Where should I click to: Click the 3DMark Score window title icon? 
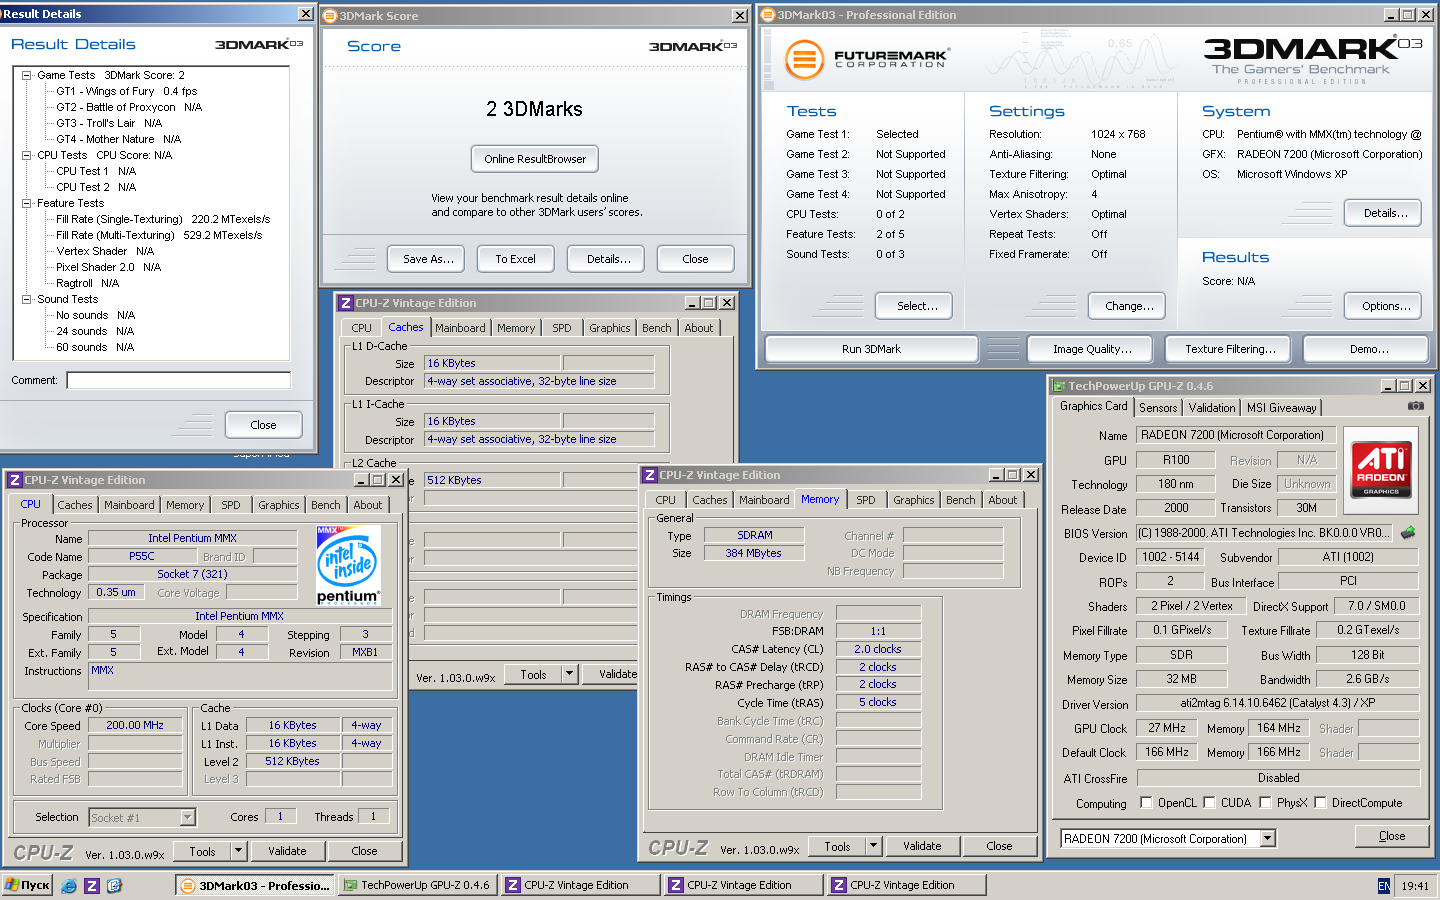coord(330,16)
